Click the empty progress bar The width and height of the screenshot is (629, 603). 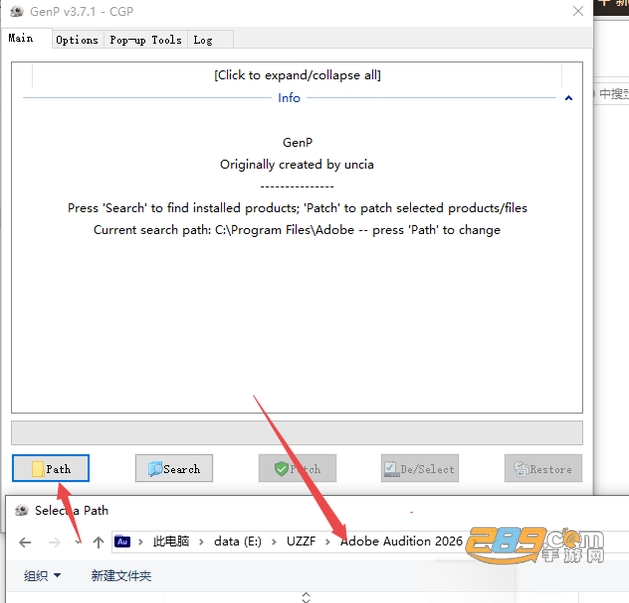(297, 433)
